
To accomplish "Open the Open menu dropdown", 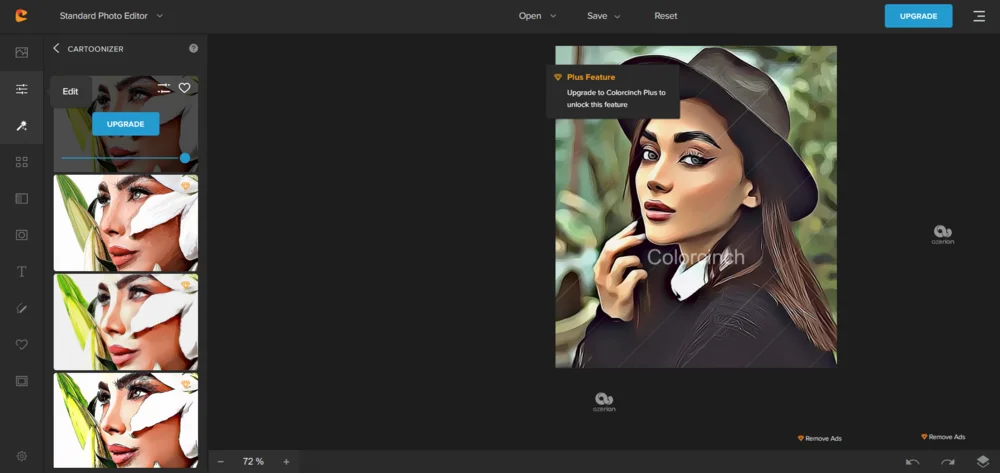I will 537,16.
